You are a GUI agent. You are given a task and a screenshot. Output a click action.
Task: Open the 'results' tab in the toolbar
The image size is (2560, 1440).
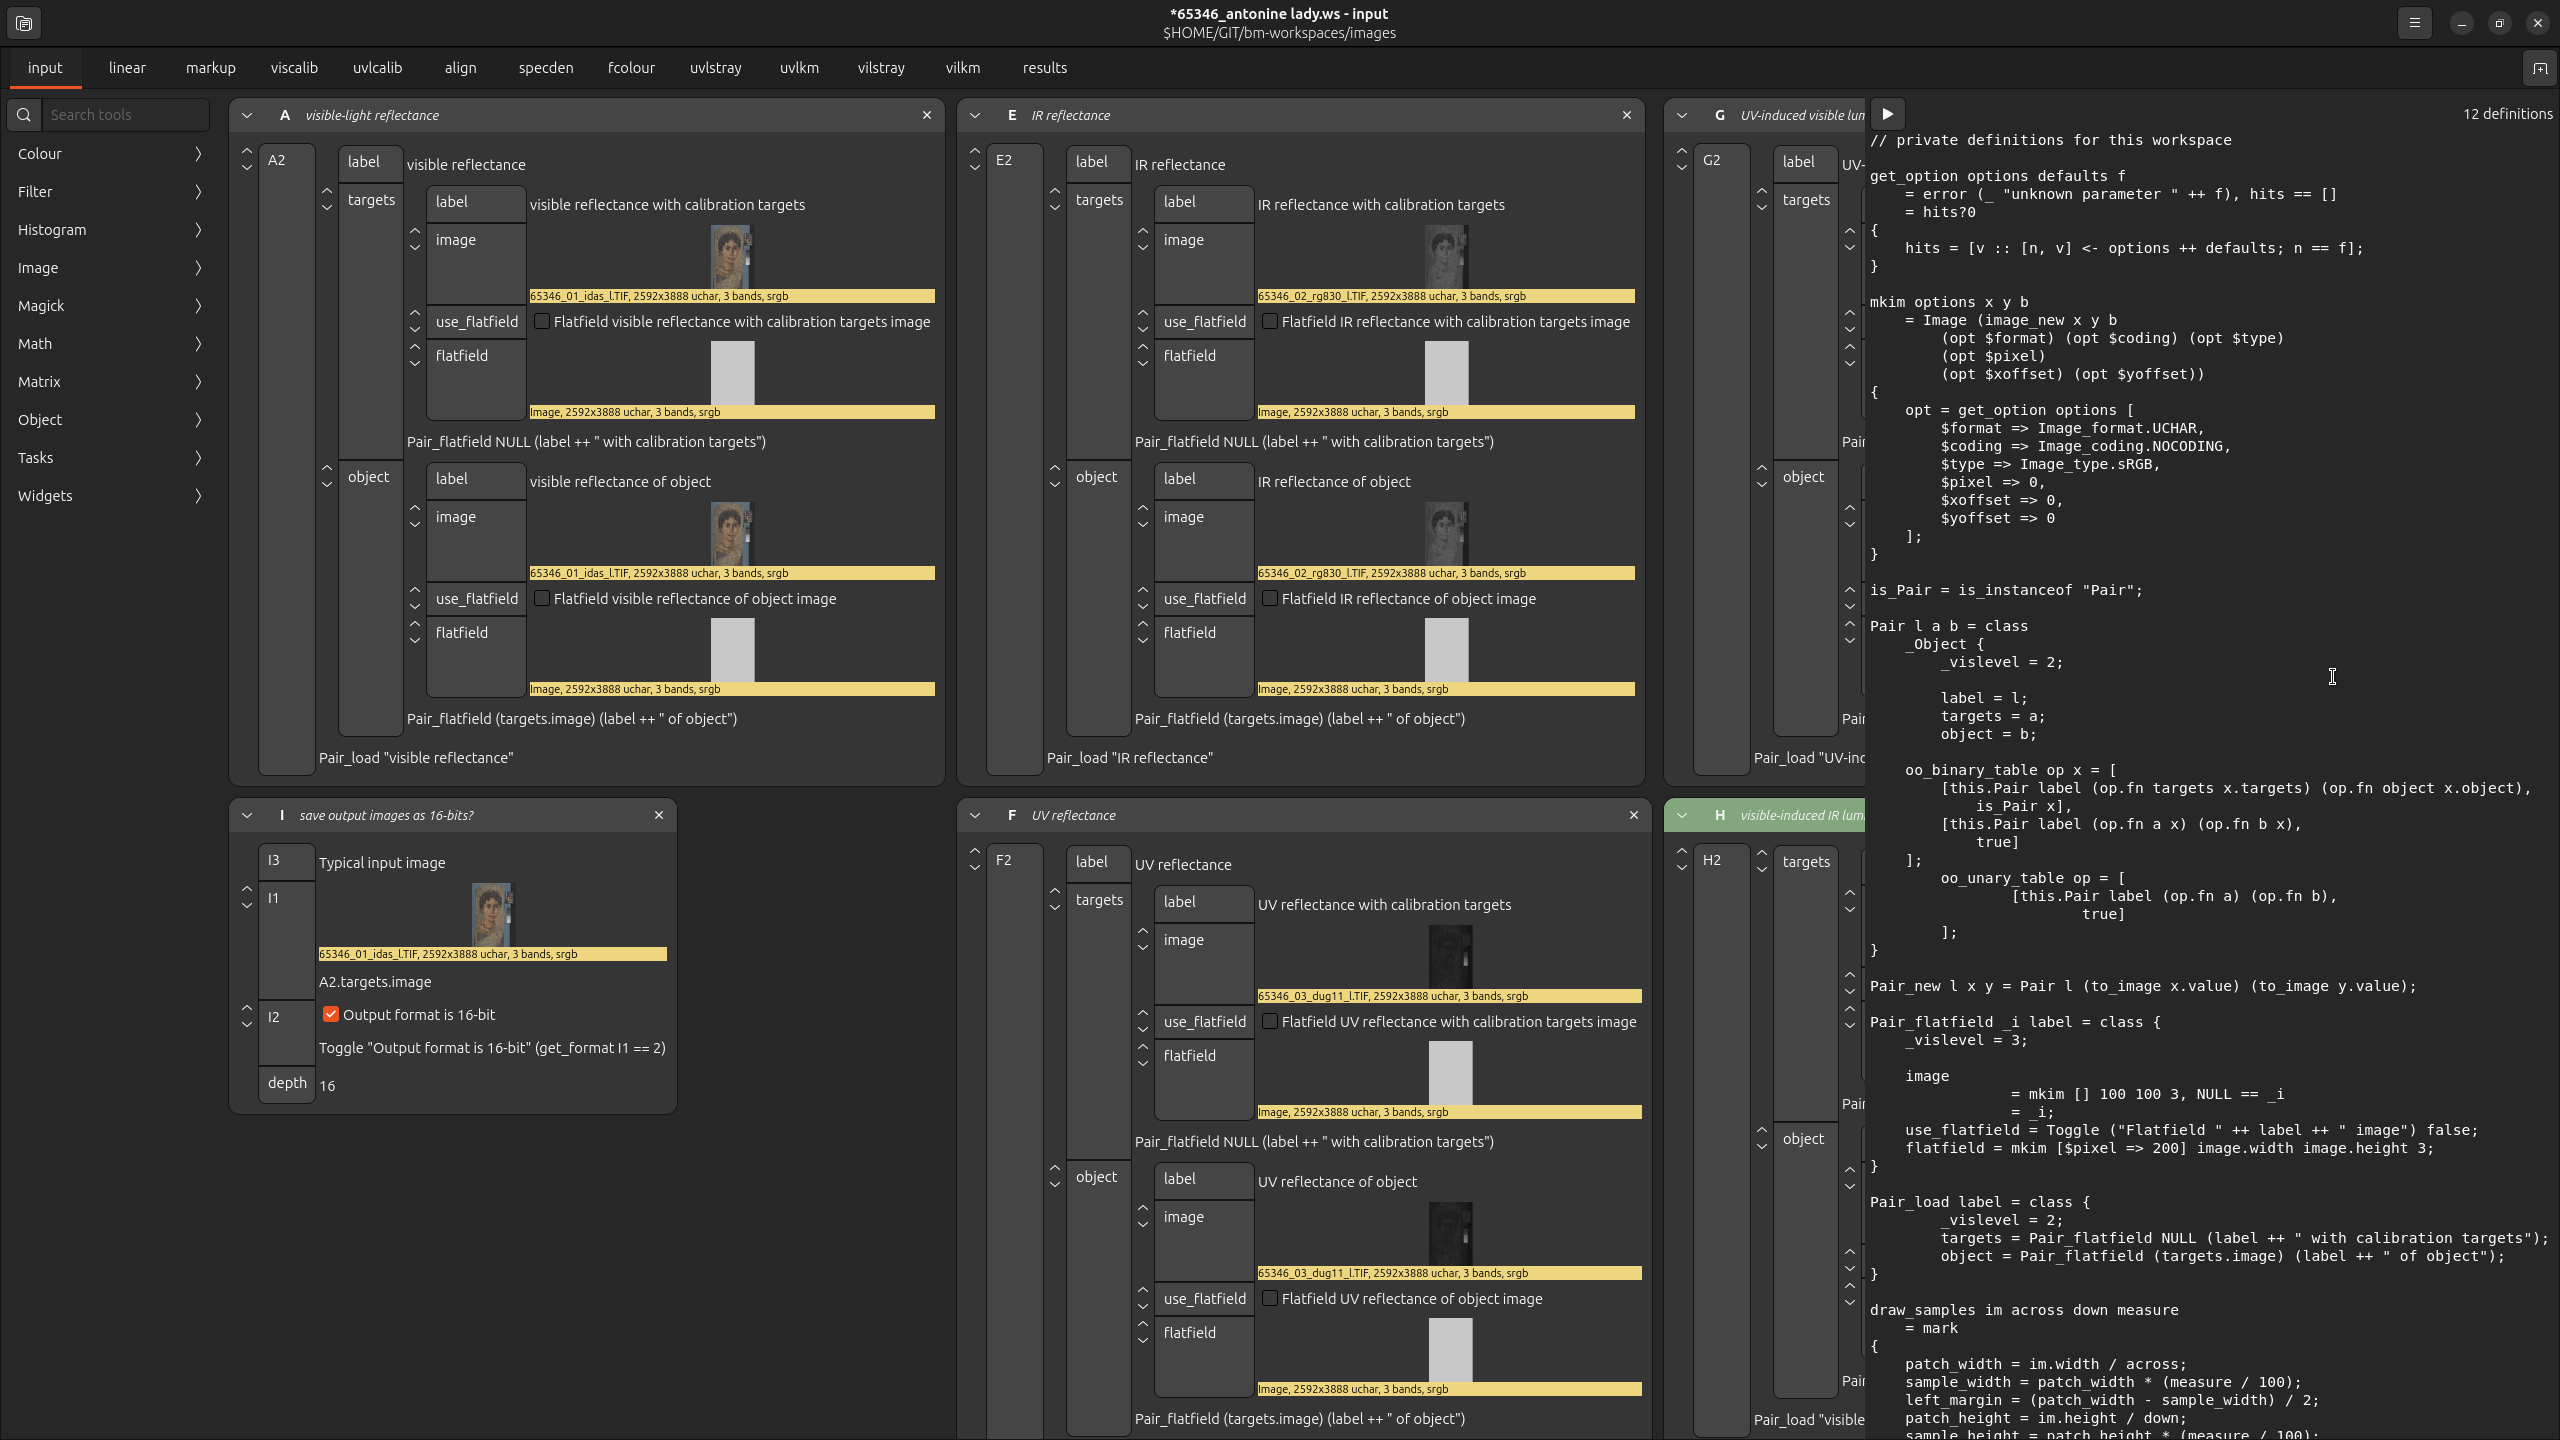(x=1046, y=67)
